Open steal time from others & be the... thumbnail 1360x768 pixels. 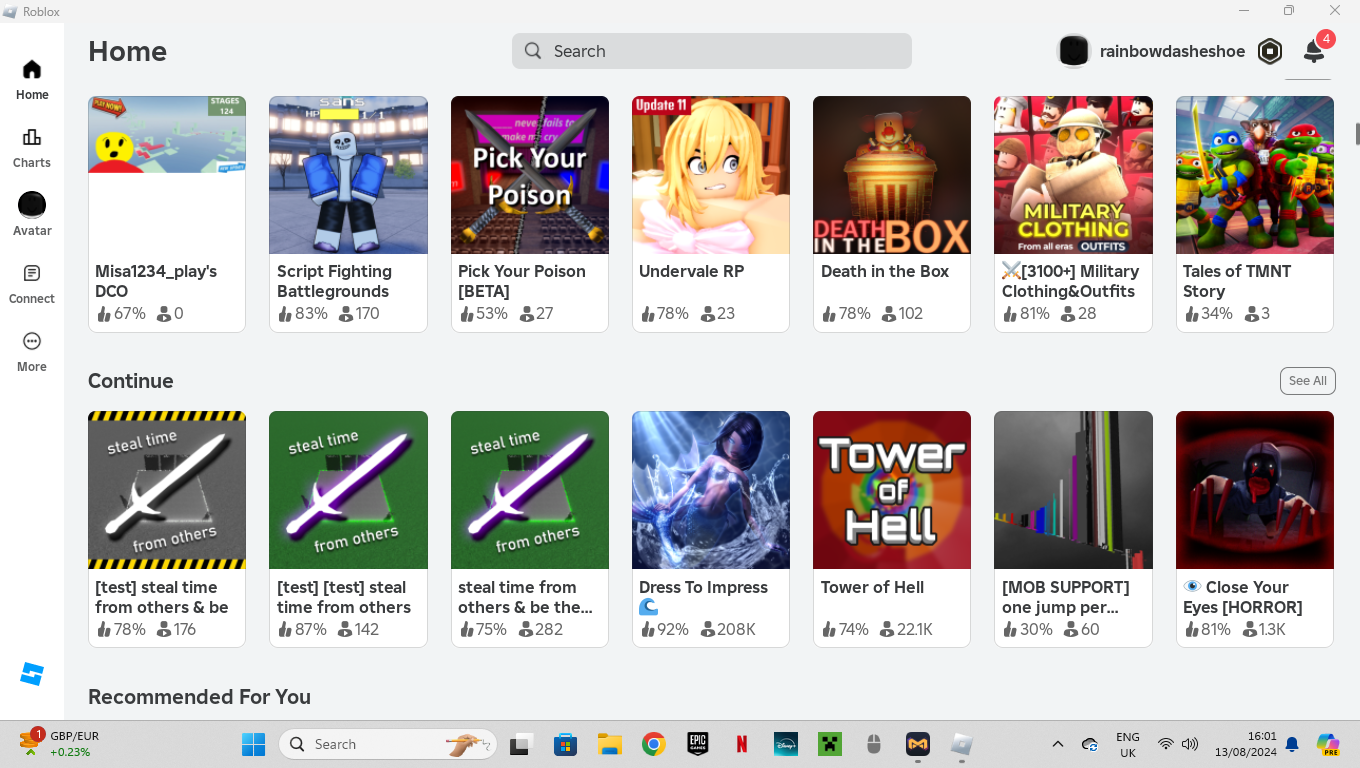click(x=530, y=490)
